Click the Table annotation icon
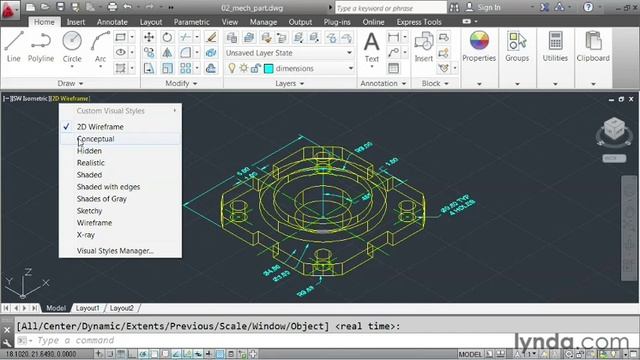640x360 pixels. point(393,68)
